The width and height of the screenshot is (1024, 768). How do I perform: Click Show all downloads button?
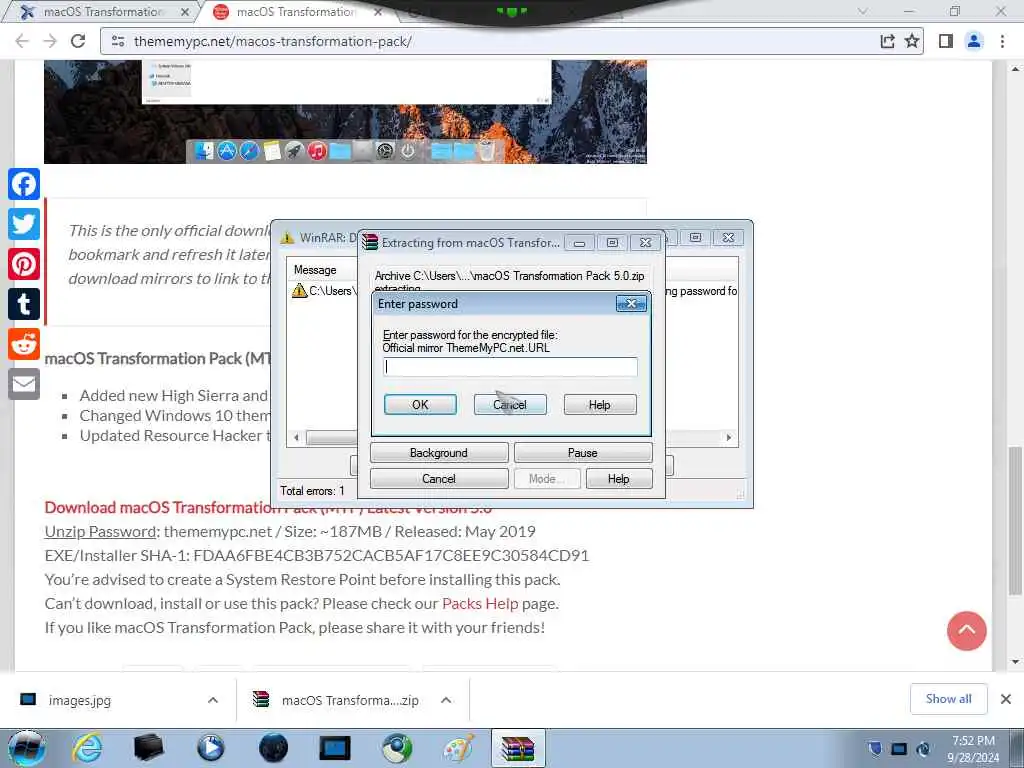tap(948, 699)
